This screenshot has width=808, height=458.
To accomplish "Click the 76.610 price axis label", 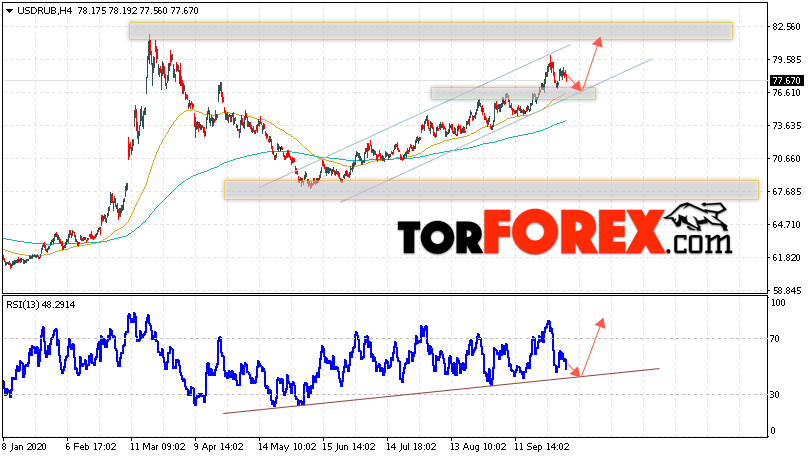I will [x=787, y=93].
